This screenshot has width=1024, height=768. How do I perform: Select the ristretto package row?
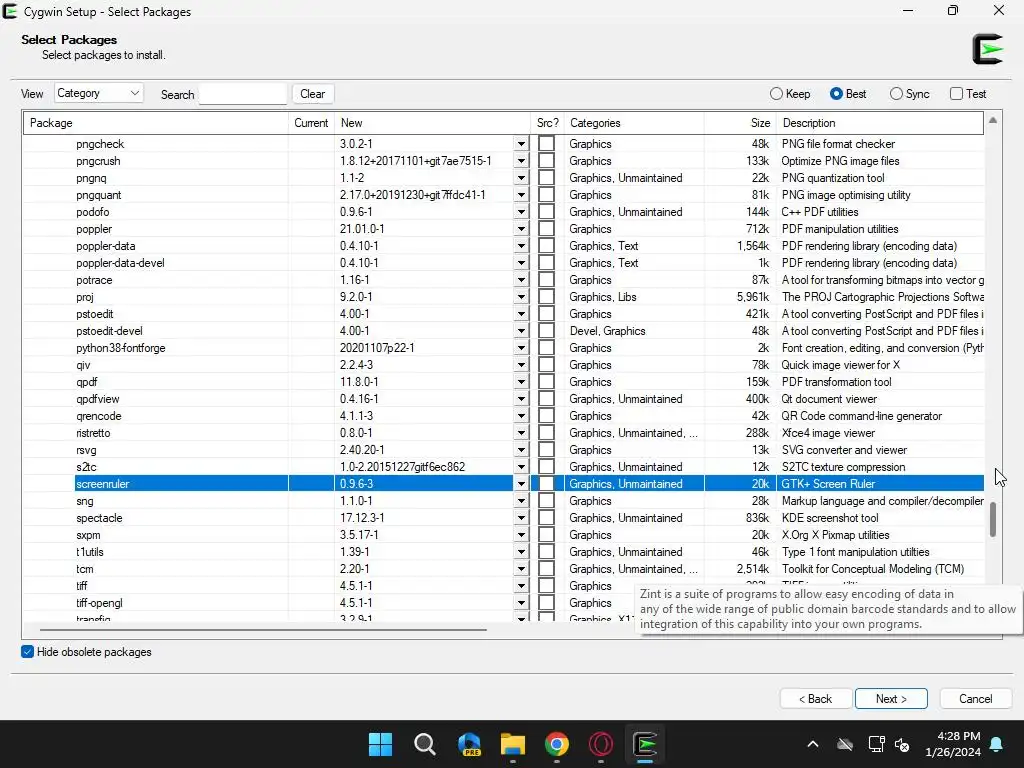click(x=504, y=433)
